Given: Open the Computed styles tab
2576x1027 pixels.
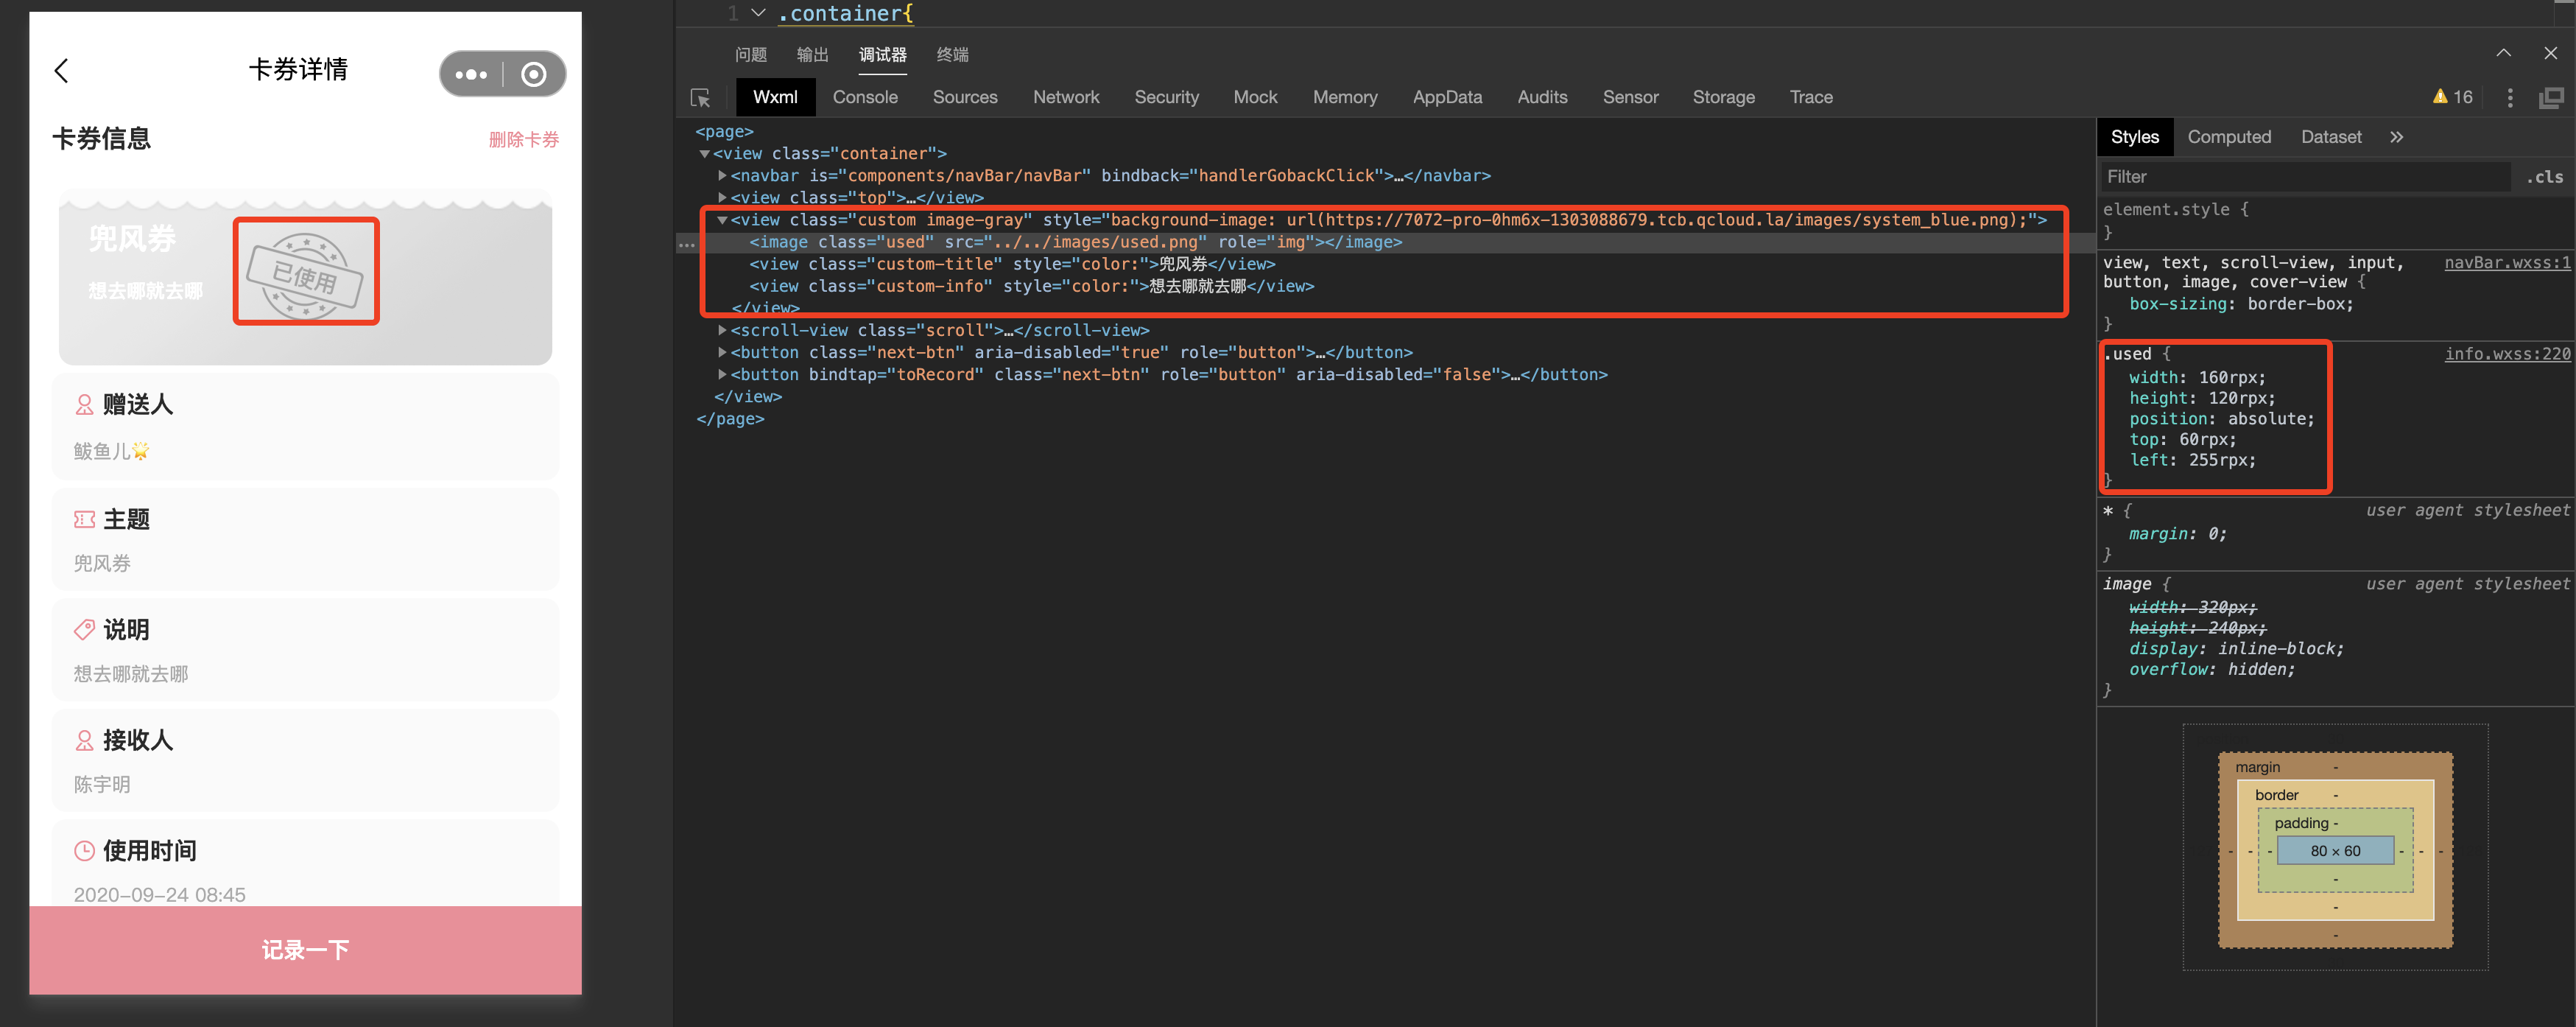Looking at the screenshot, I should [x=2228, y=137].
